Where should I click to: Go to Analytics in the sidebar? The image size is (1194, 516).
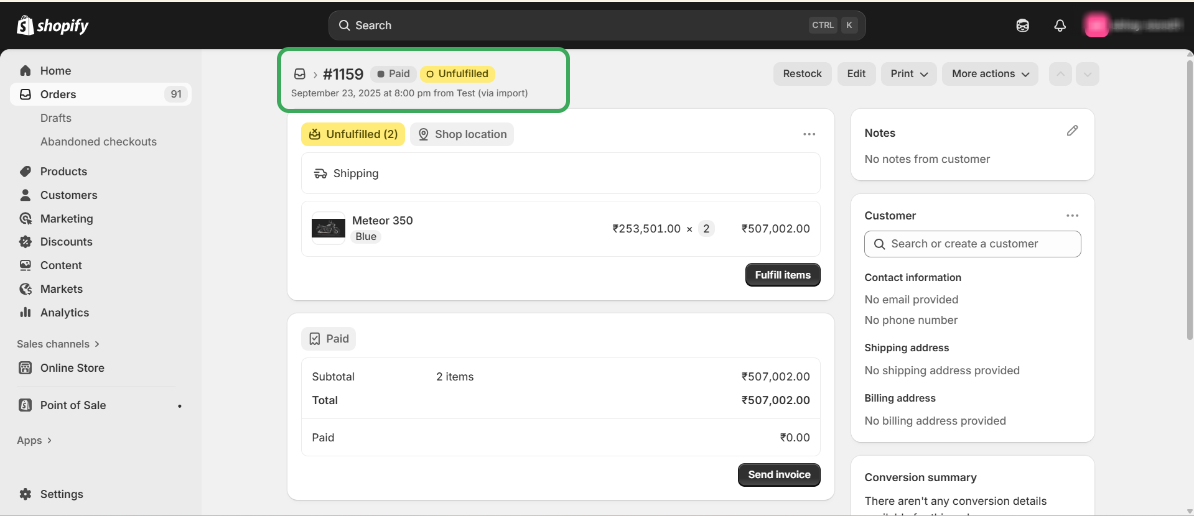click(x=64, y=312)
